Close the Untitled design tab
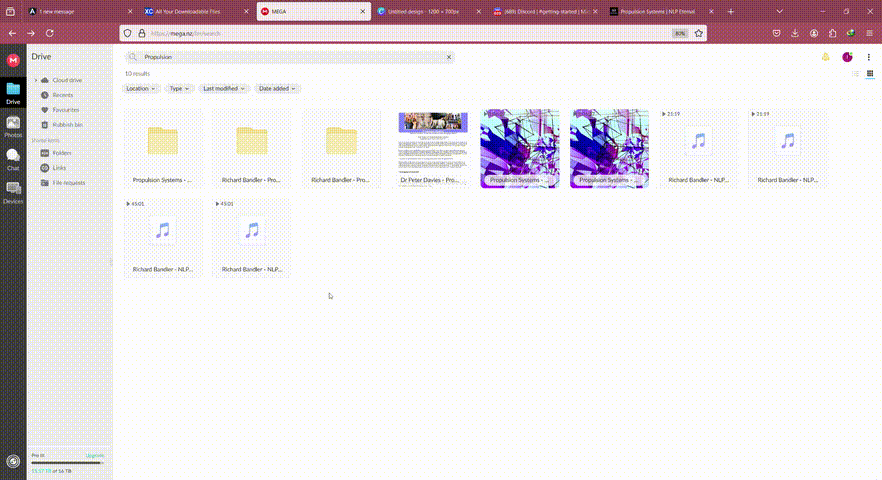 tap(479, 11)
